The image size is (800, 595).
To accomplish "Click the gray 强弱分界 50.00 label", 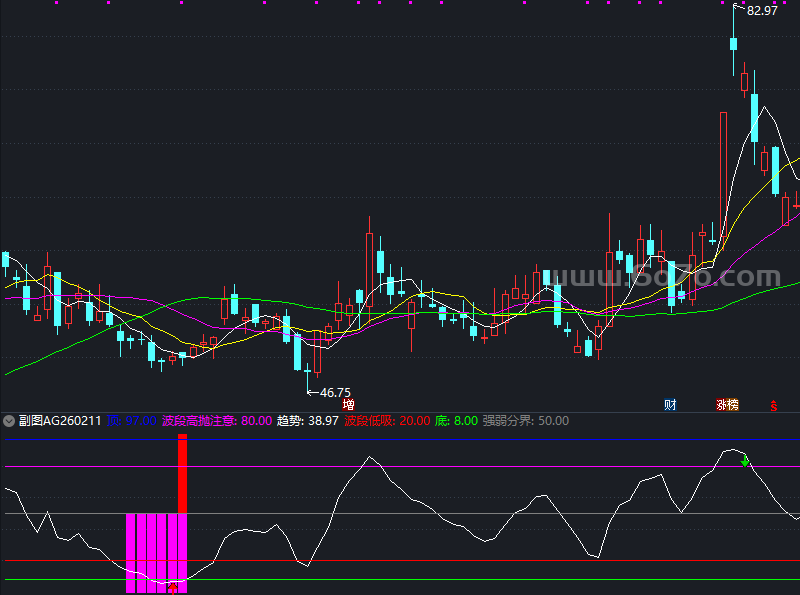I will (525, 421).
